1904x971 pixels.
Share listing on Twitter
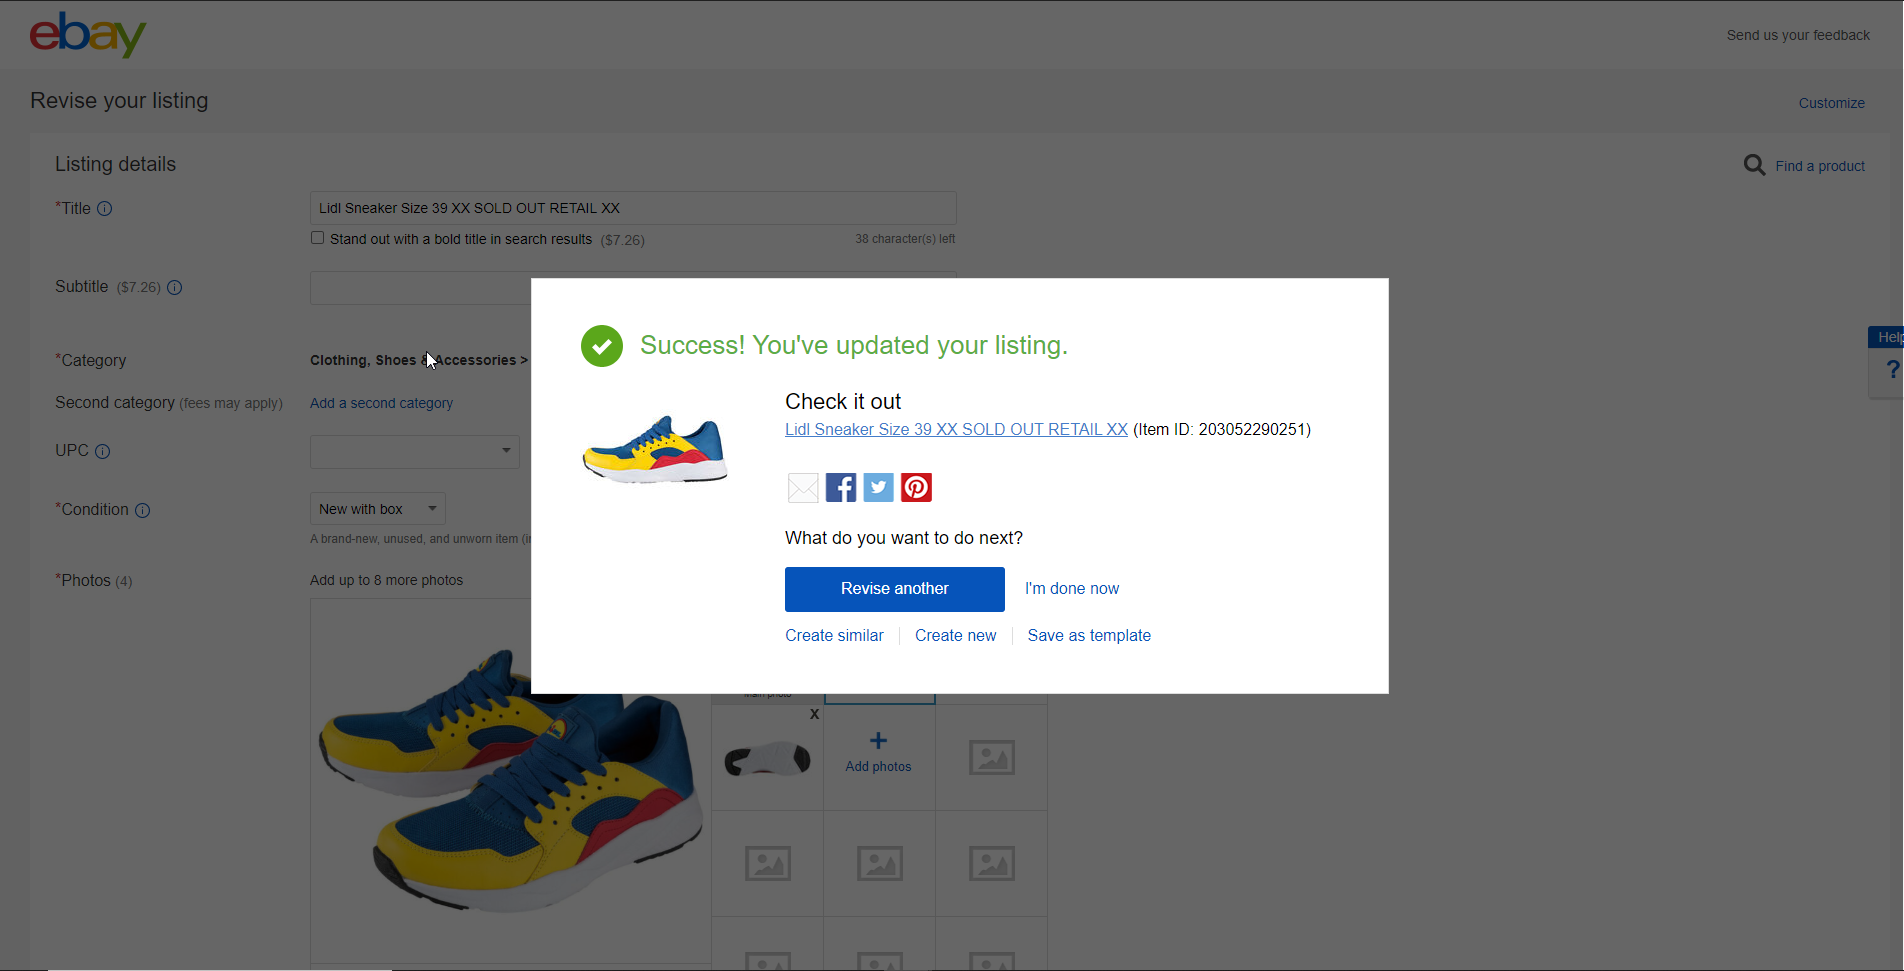coord(878,488)
